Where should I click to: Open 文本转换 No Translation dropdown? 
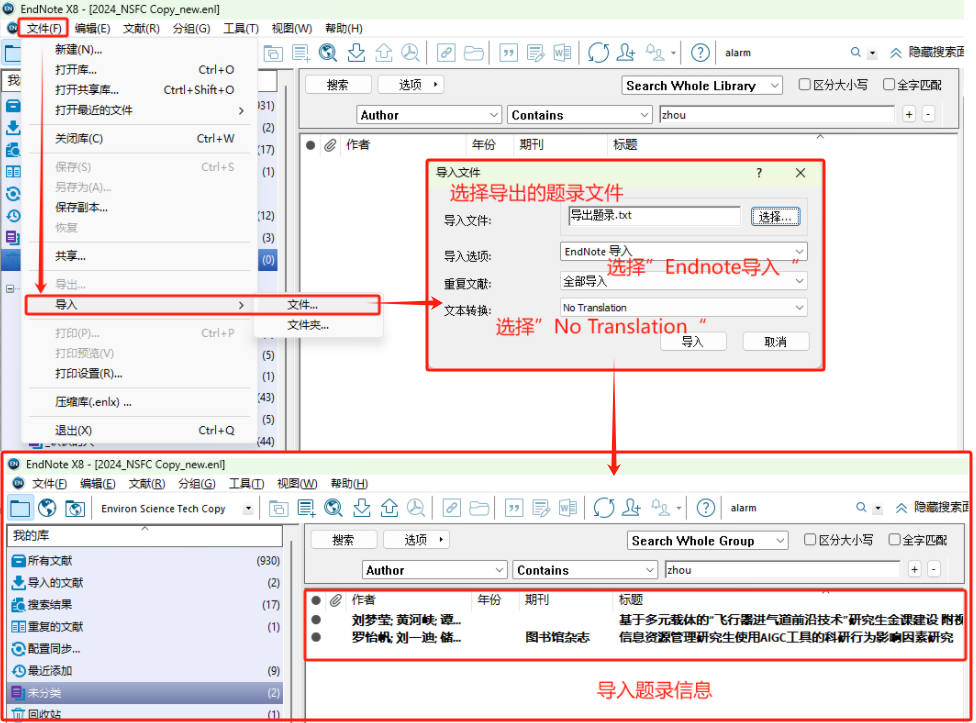click(683, 307)
